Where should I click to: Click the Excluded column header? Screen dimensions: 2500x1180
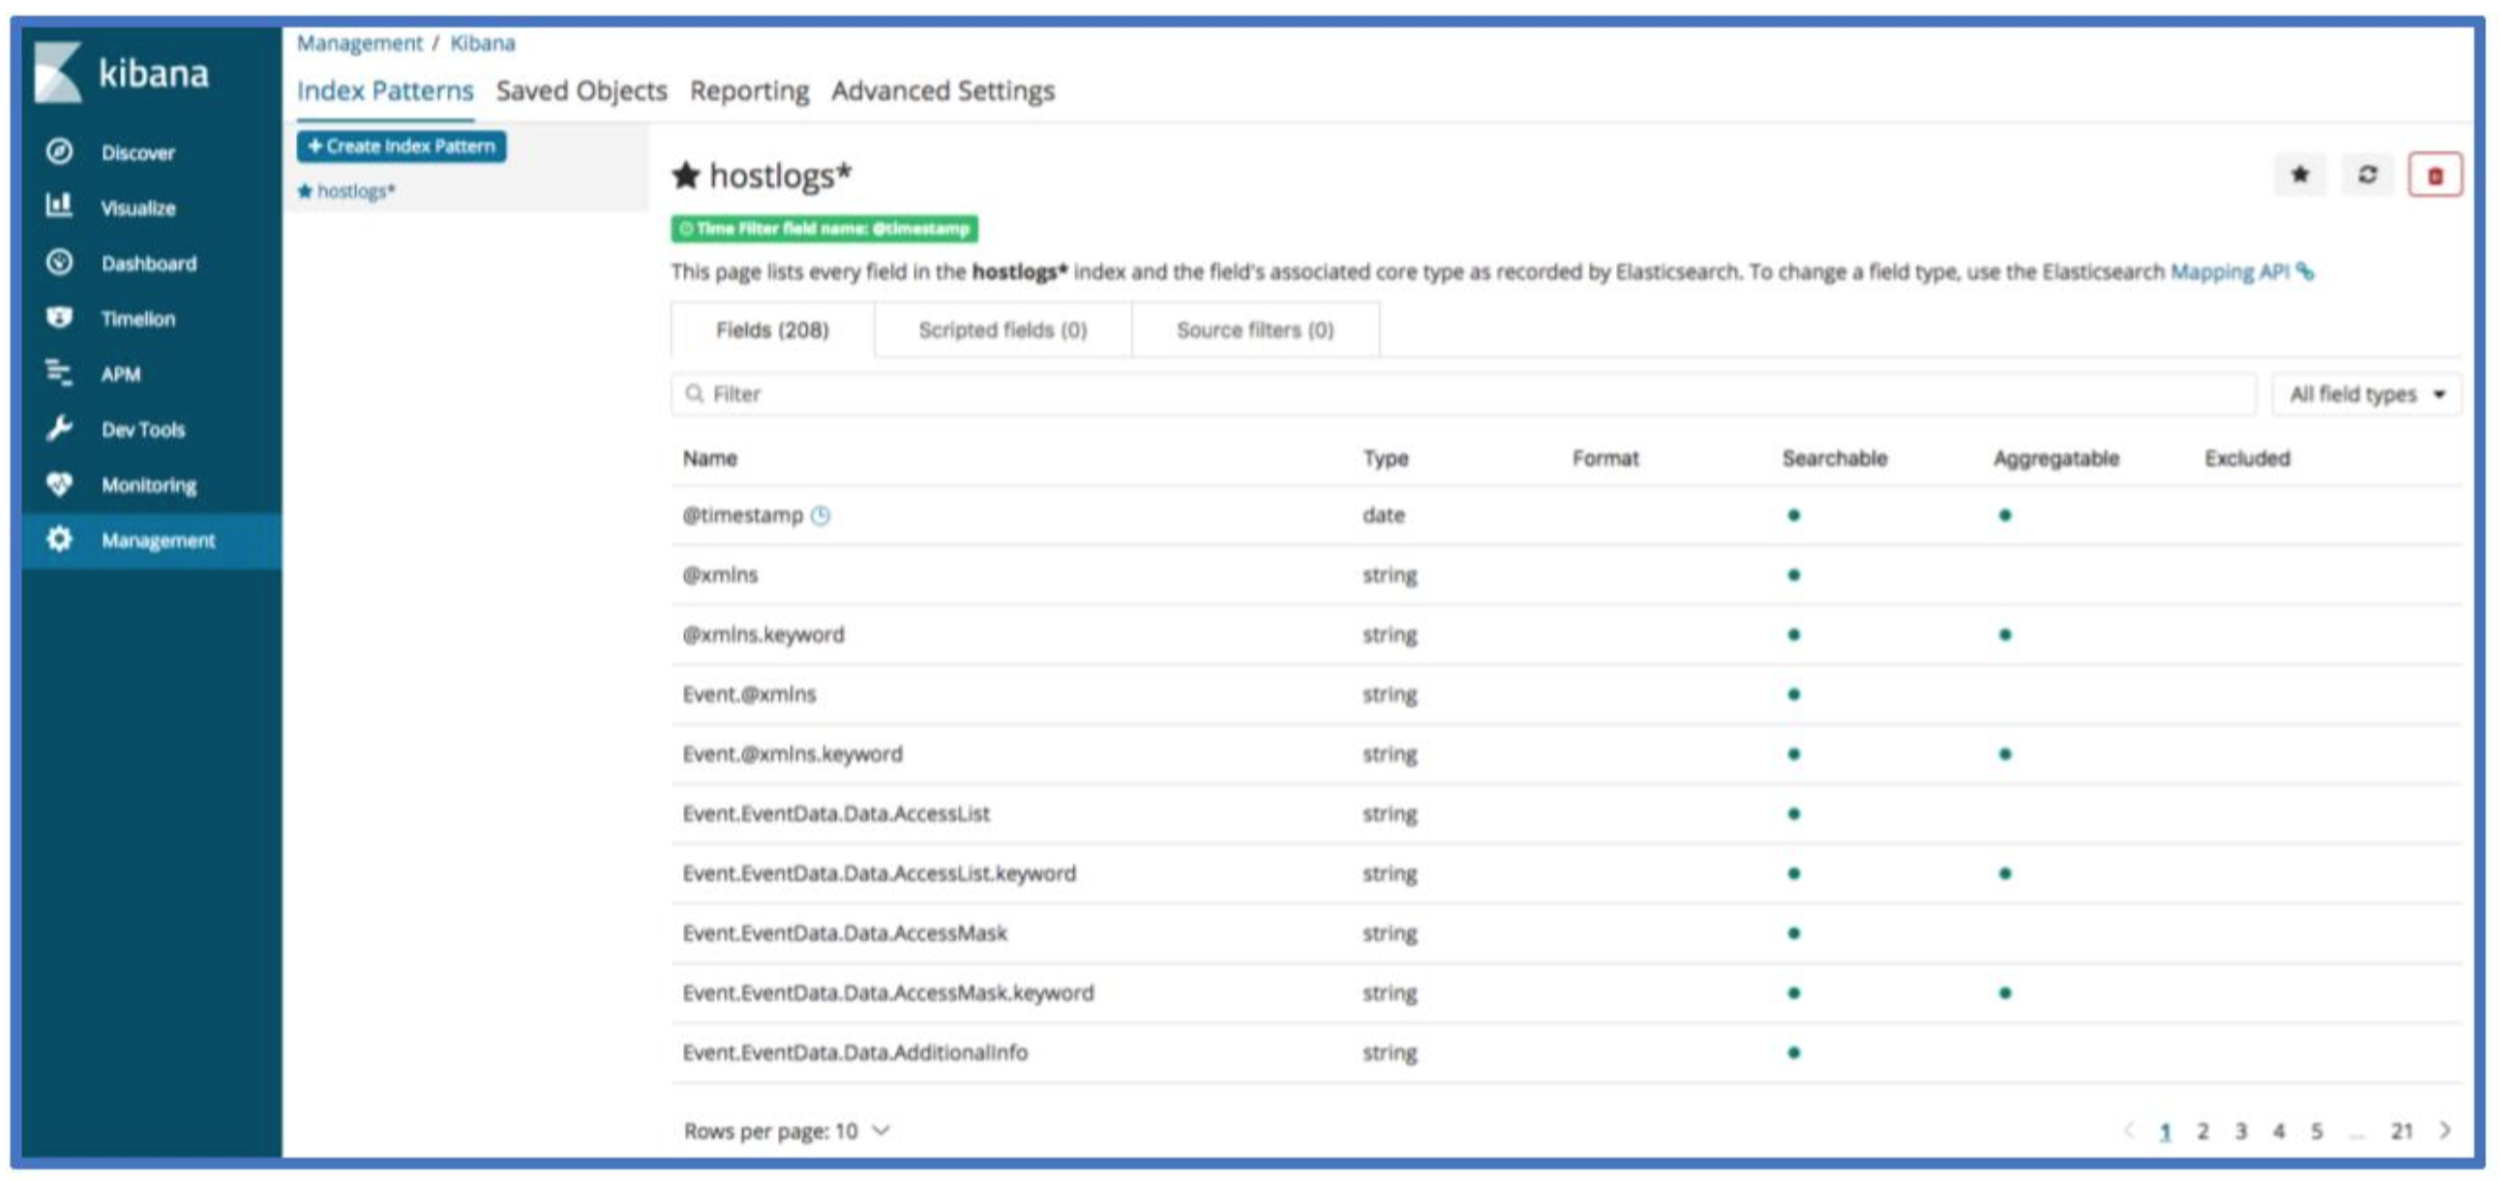tap(2247, 458)
